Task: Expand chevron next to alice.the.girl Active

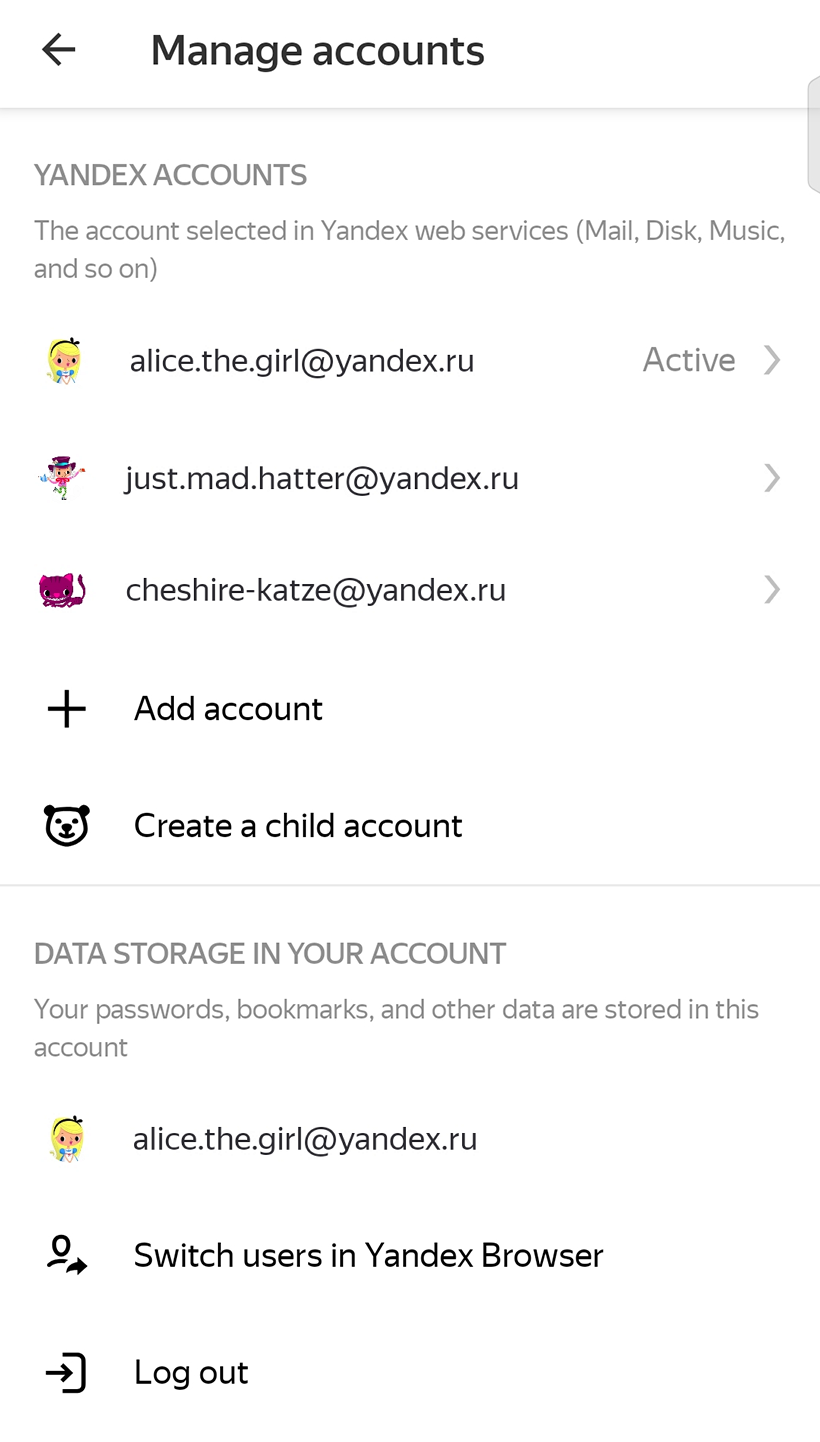Action: pyautogui.click(x=772, y=360)
